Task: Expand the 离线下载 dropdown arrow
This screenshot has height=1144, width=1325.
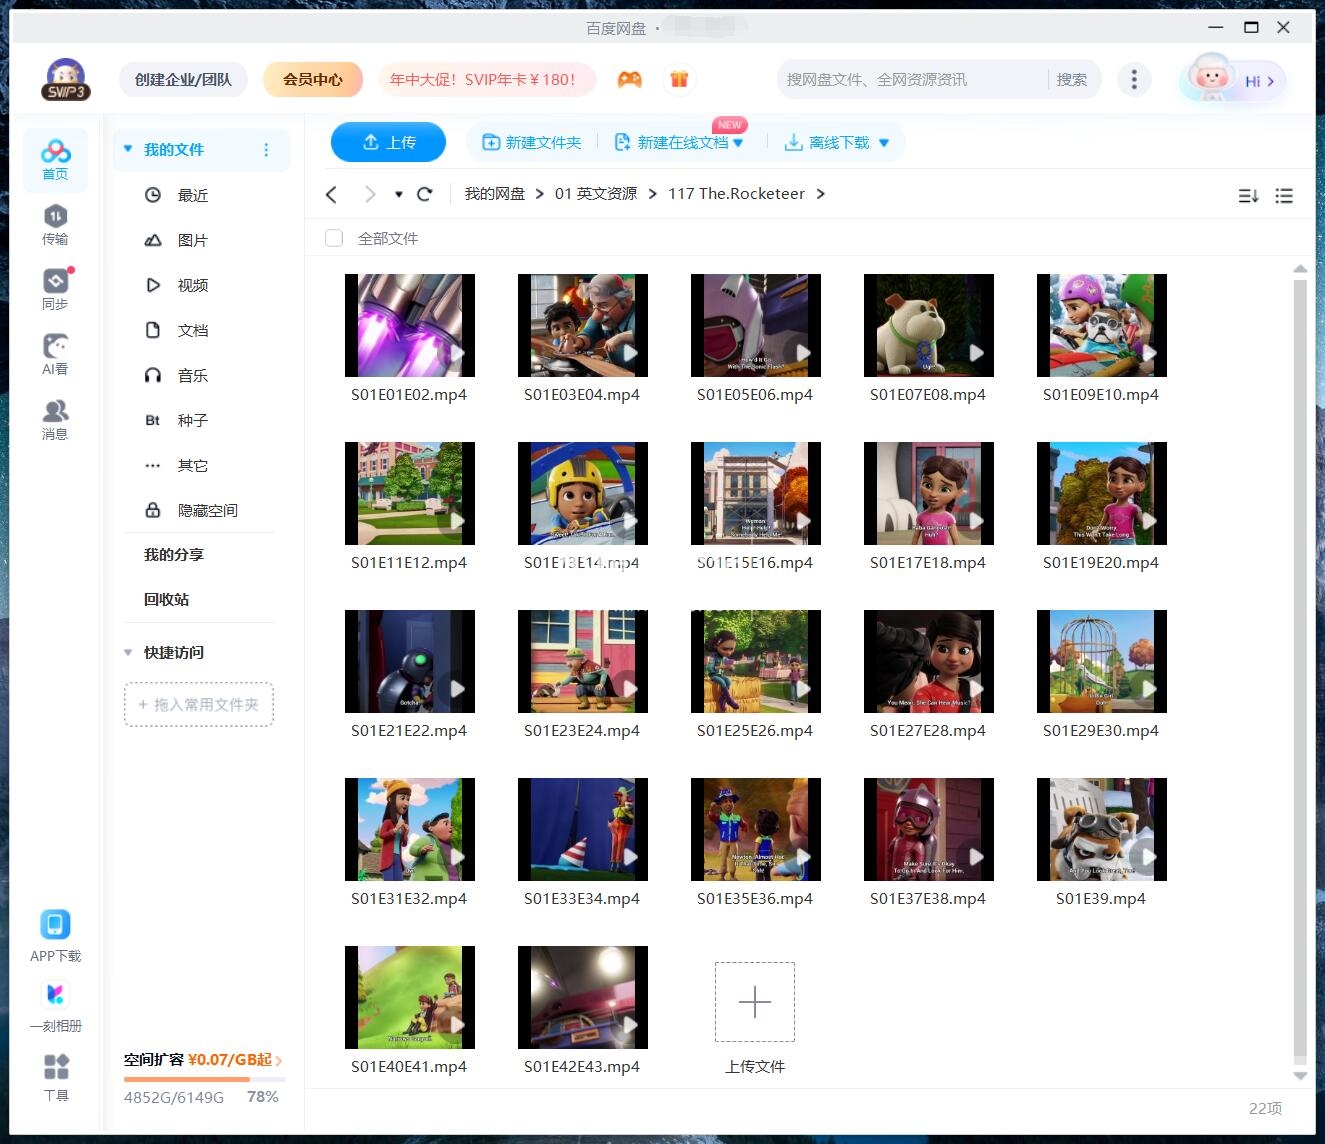Action: (x=884, y=143)
